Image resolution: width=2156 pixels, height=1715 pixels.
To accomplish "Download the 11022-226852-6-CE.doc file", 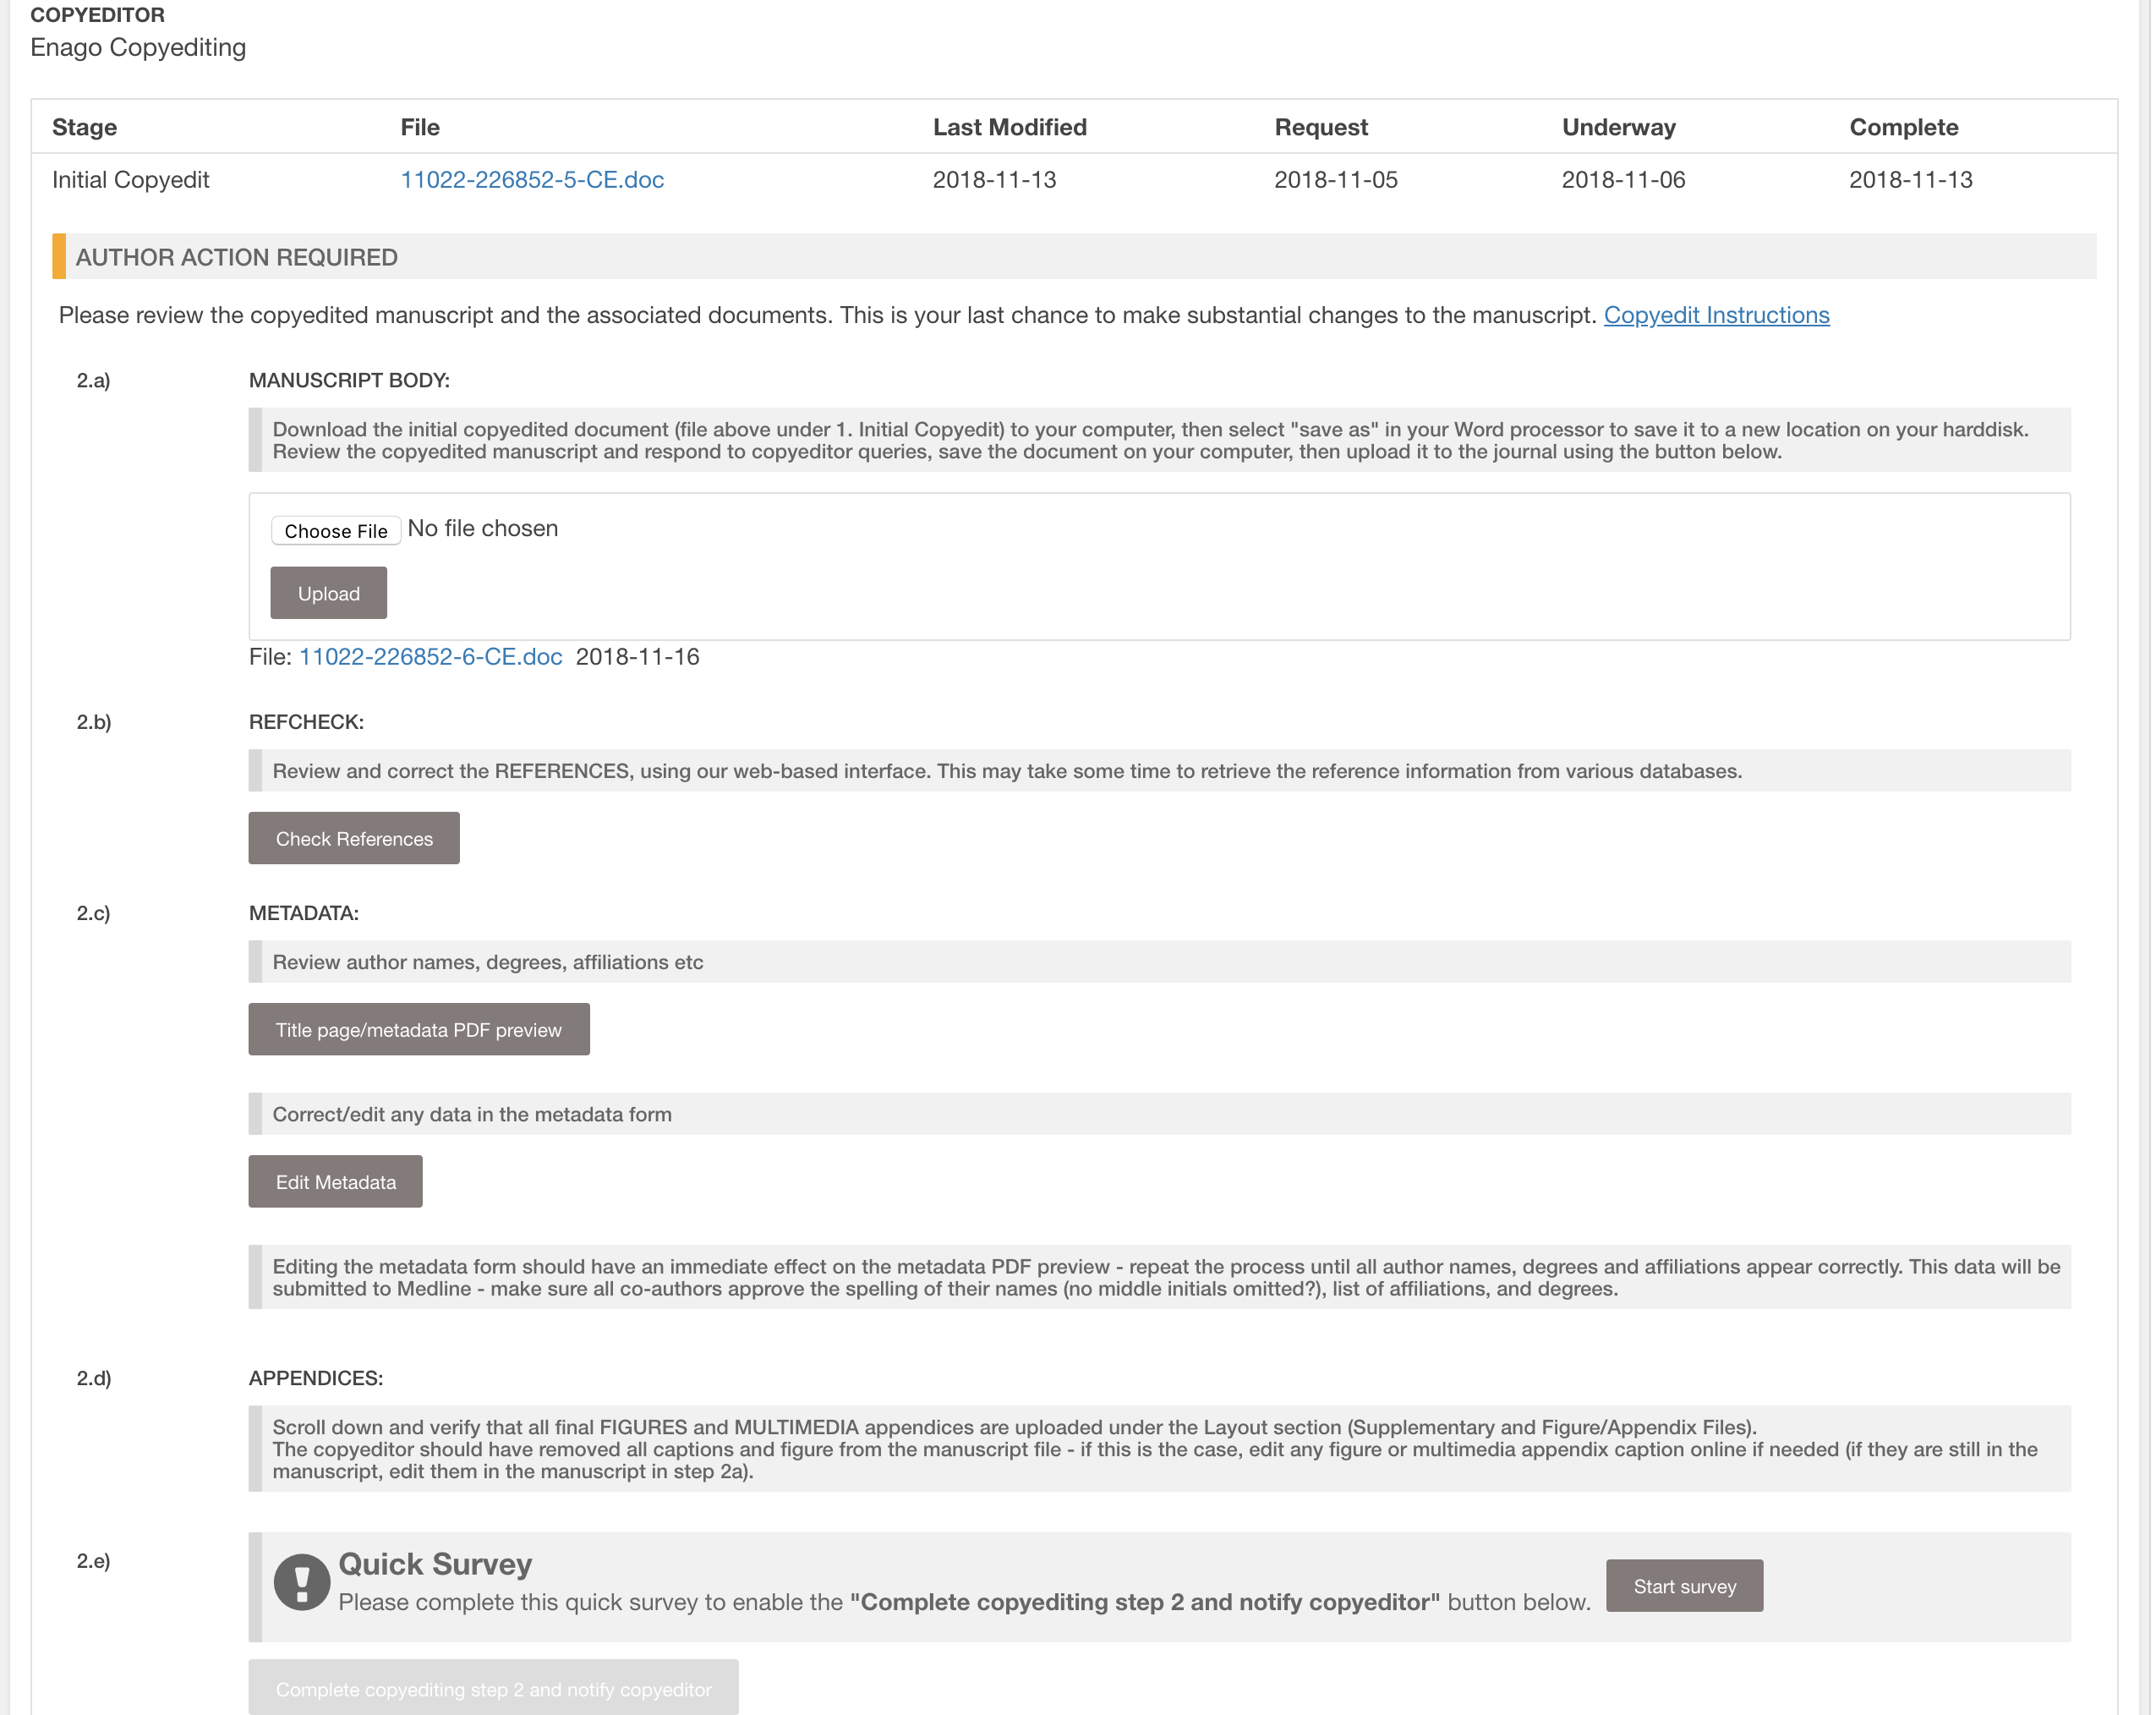I will 430,657.
